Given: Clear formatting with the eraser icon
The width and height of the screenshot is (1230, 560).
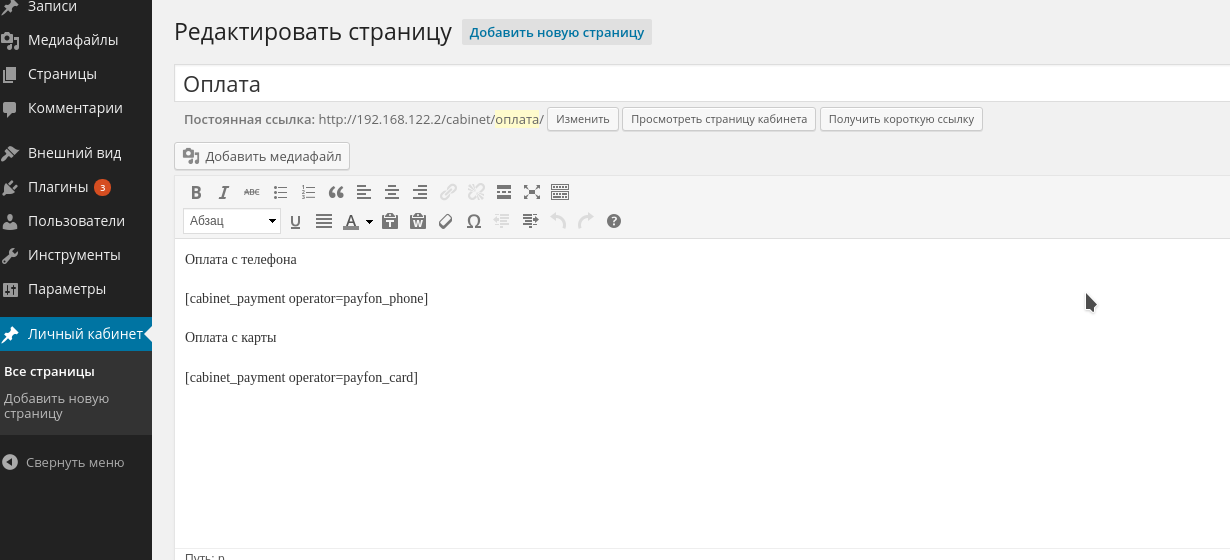Looking at the screenshot, I should tap(446, 221).
